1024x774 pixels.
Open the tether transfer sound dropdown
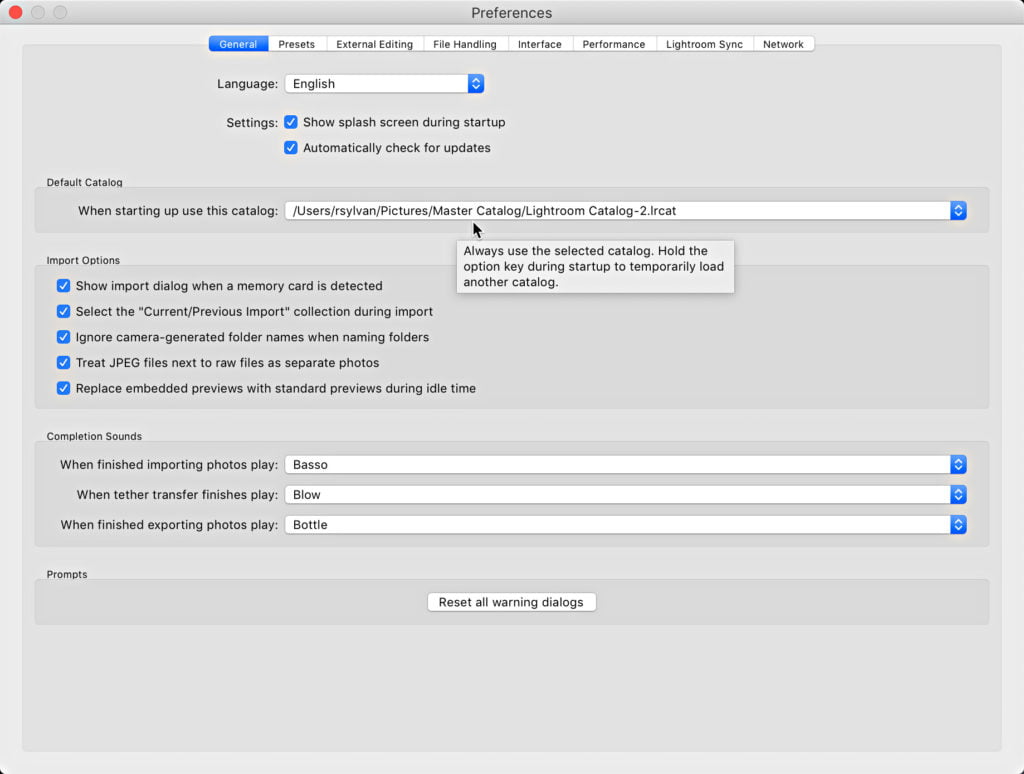pos(625,495)
